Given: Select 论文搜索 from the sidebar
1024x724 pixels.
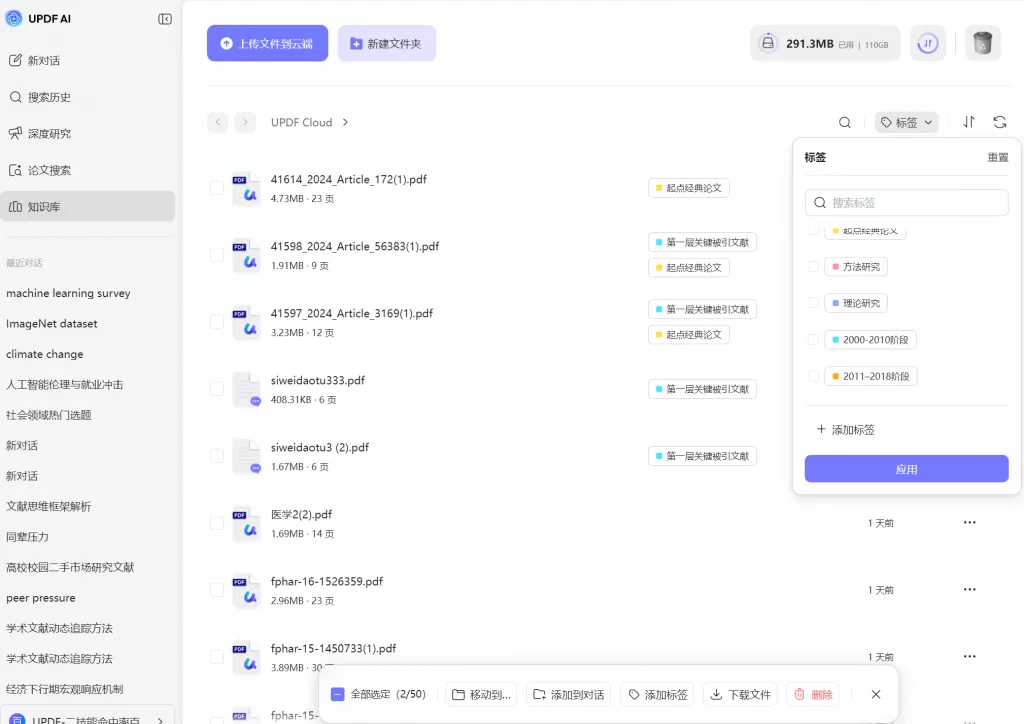Looking at the screenshot, I should pos(48,170).
